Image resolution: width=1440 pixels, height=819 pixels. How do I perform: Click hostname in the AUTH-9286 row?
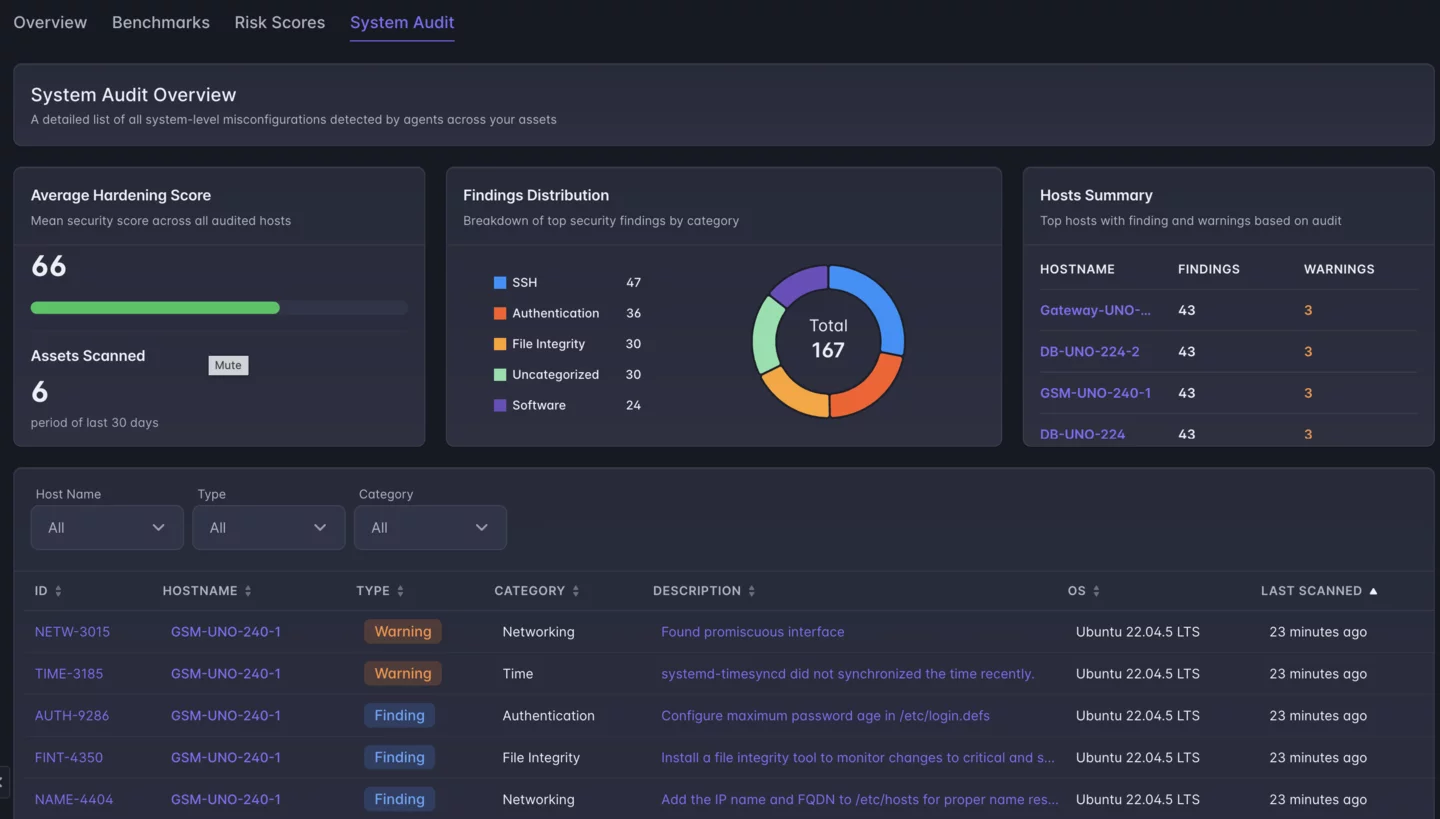click(226, 716)
